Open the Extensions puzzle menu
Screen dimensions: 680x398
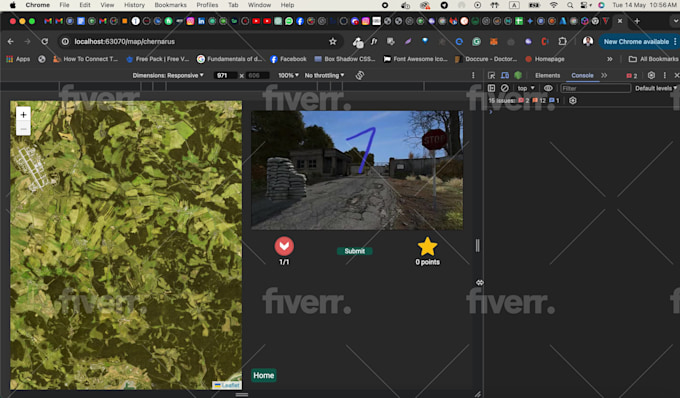[x=562, y=42]
